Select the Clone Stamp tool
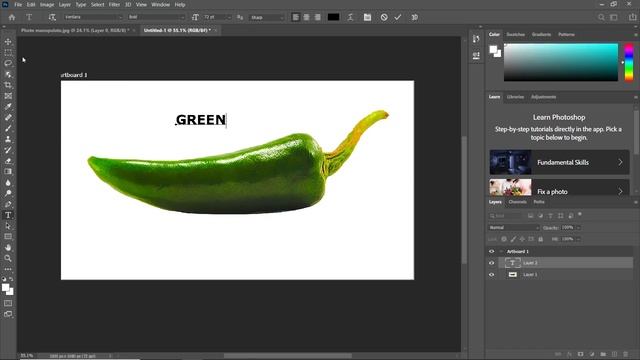Screen dimensions: 640x360 tap(8, 139)
